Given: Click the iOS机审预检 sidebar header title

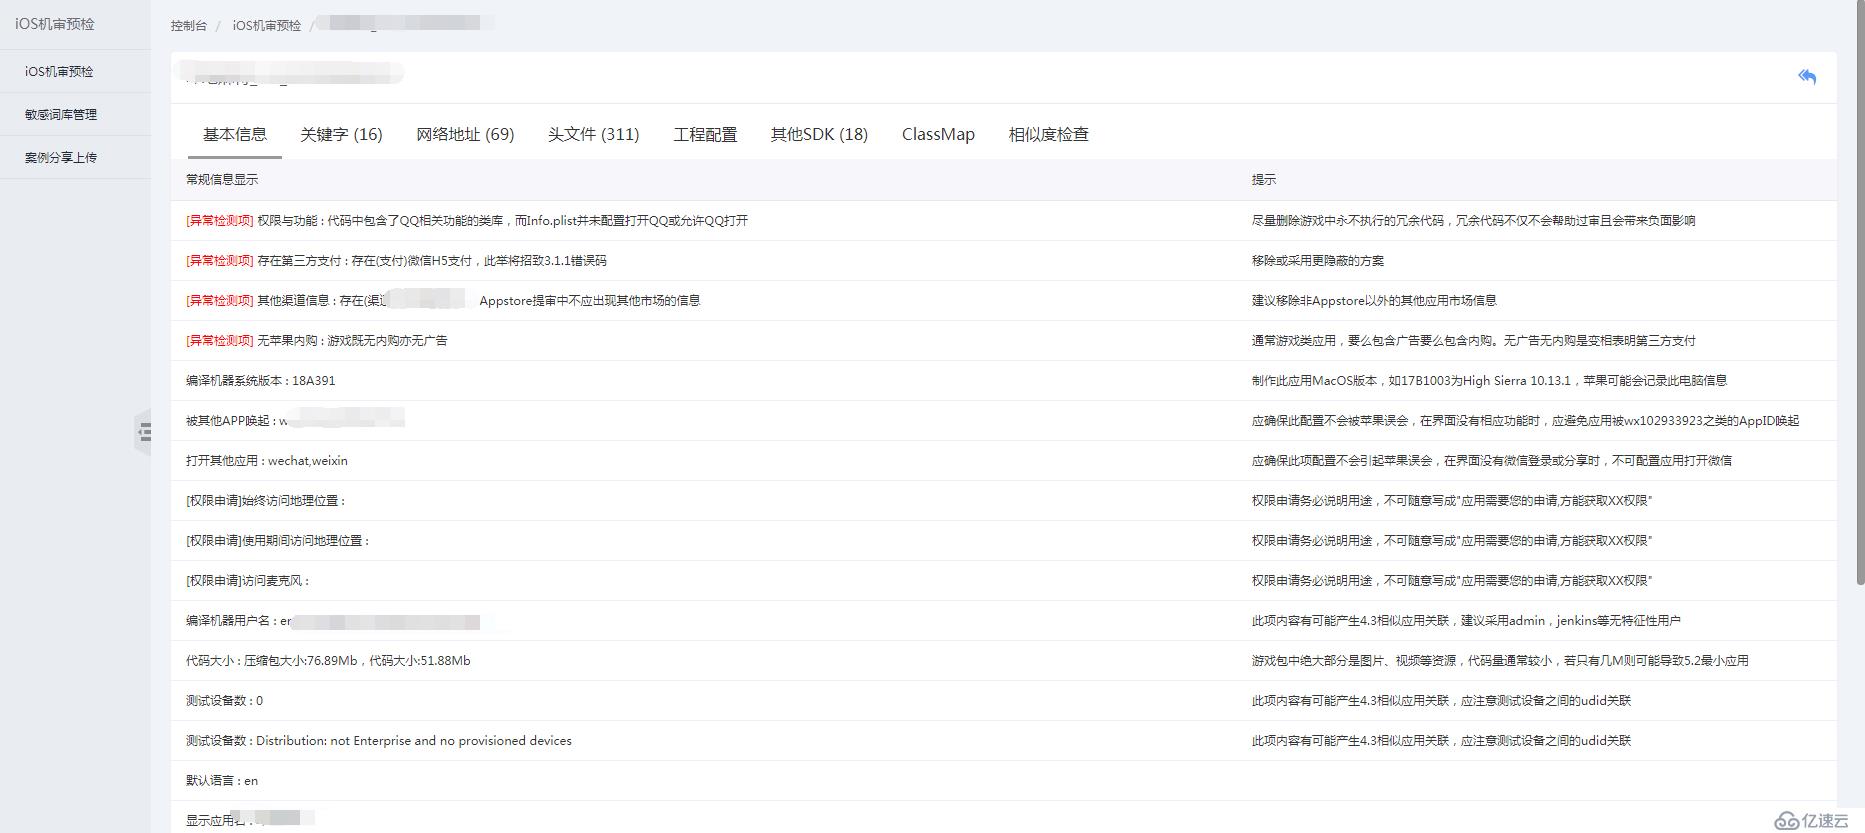Looking at the screenshot, I should (55, 24).
